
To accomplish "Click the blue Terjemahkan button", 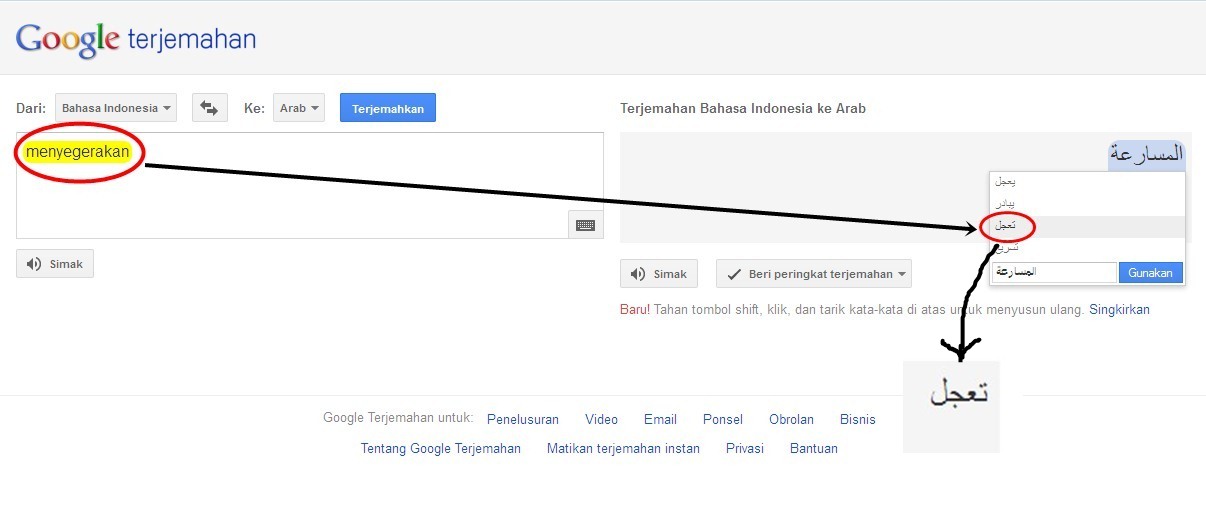I will point(388,108).
